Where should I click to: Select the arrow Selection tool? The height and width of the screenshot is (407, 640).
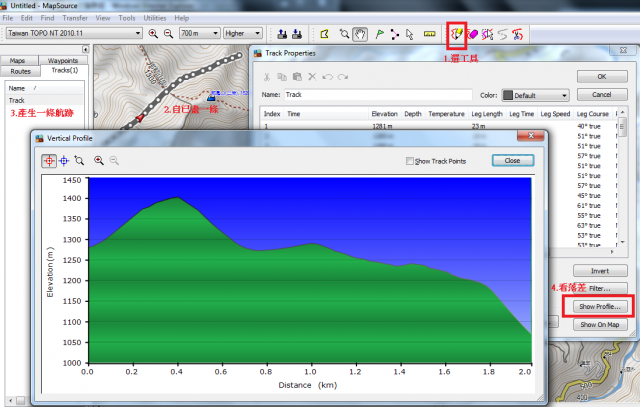click(x=410, y=34)
